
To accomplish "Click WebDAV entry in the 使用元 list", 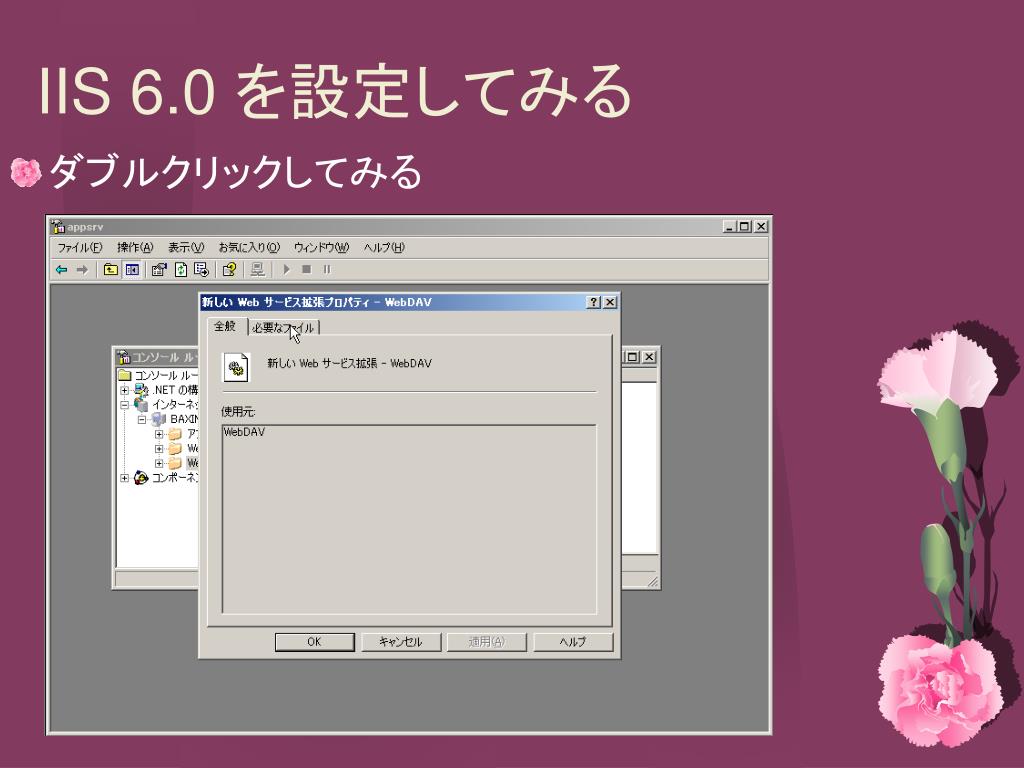I will tap(244, 432).
